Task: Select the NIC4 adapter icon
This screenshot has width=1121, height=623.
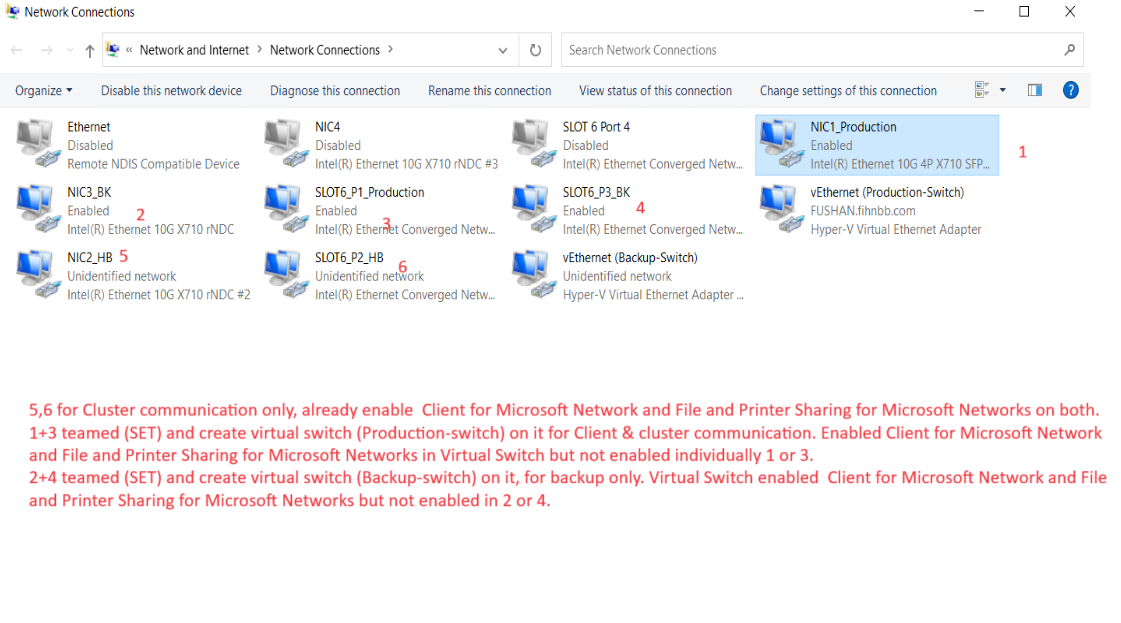Action: 286,144
